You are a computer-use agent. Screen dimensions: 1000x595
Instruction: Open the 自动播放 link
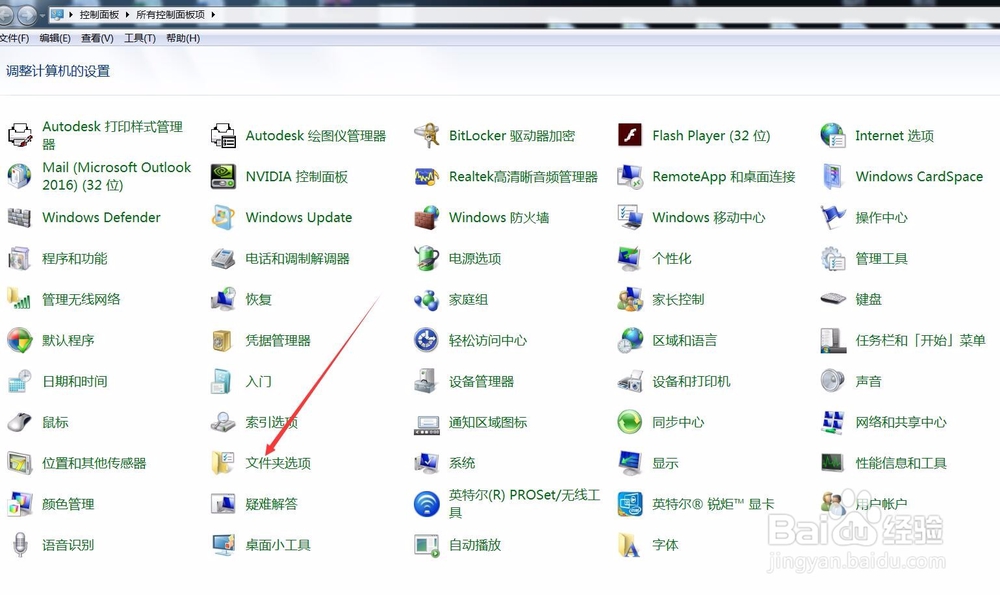474,545
